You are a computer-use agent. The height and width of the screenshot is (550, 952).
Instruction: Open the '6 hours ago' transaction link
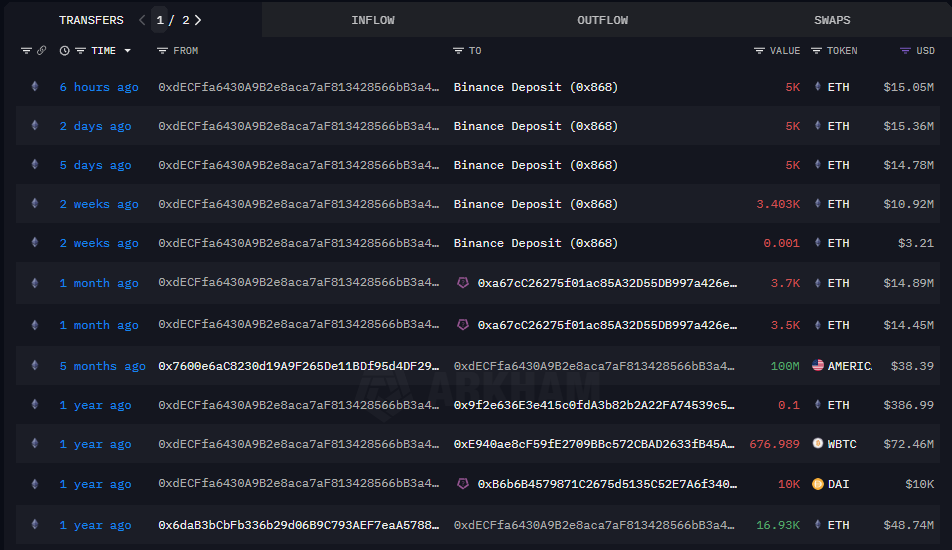[x=99, y=87]
